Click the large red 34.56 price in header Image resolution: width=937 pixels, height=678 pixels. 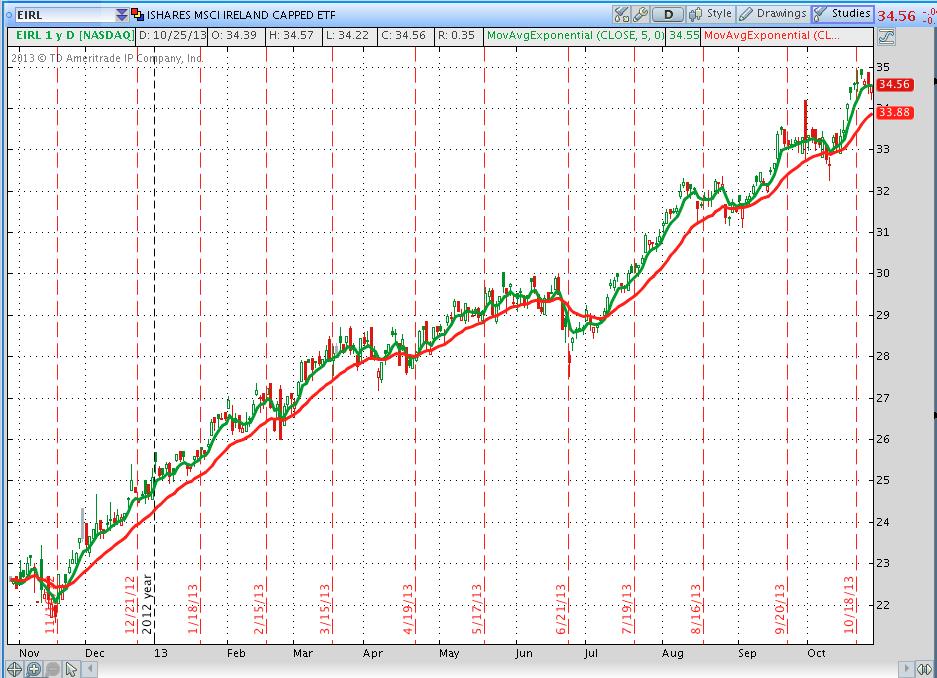click(896, 16)
